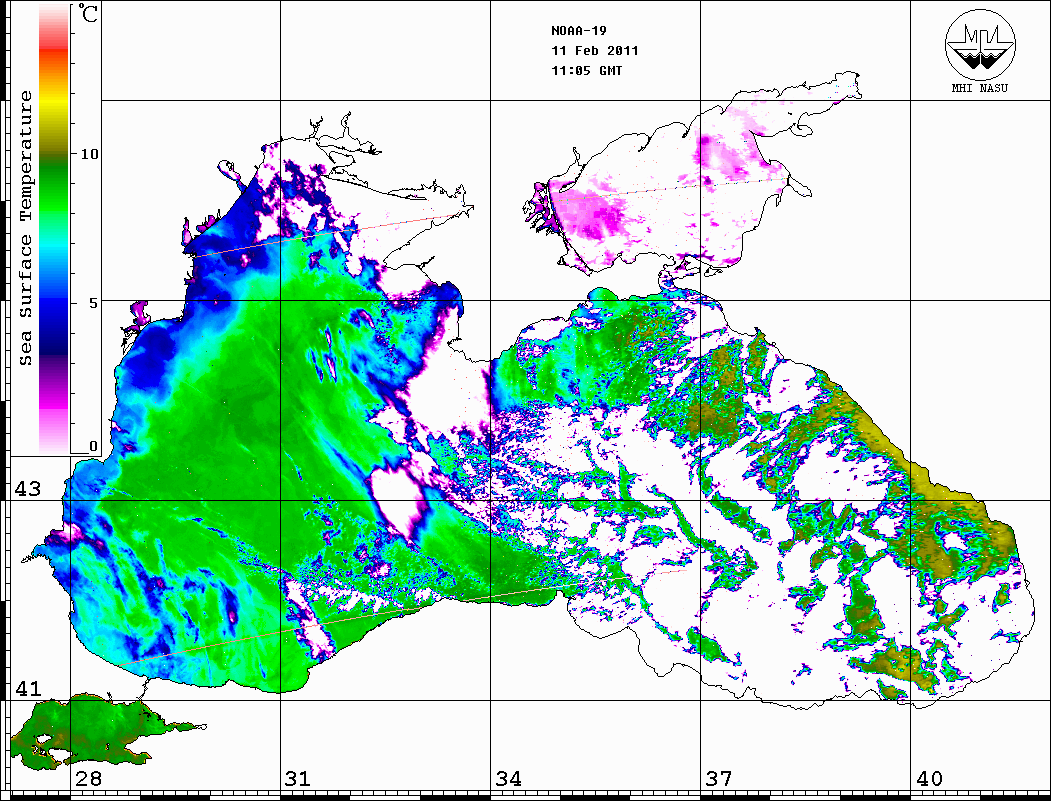Click latitude label '43'
The height and width of the screenshot is (801, 1051).
tap(28, 489)
